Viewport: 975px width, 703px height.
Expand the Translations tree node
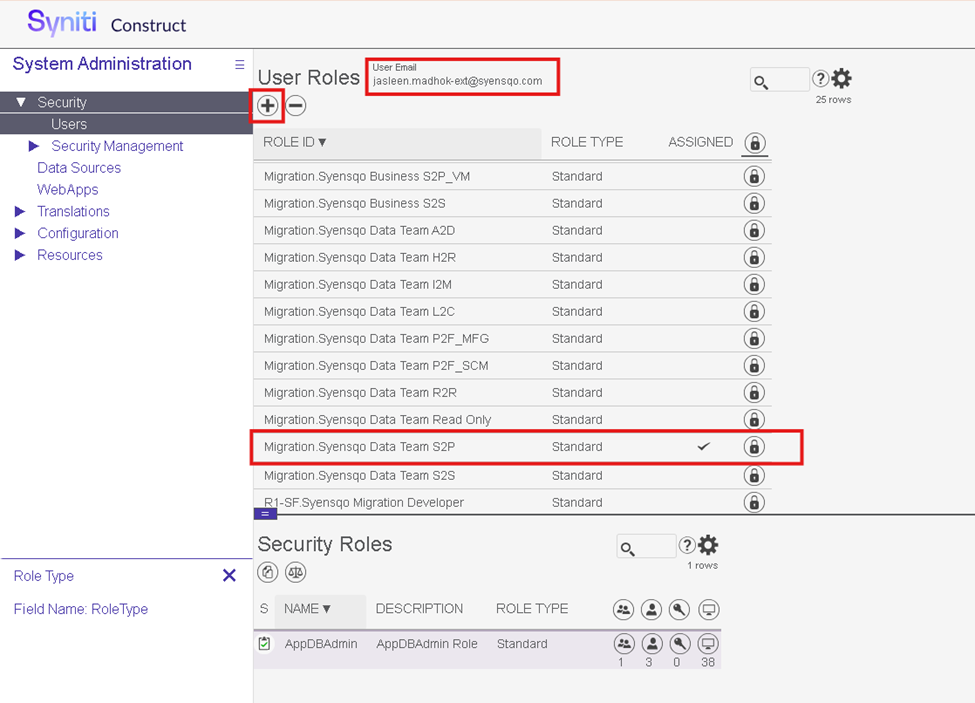coord(20,212)
